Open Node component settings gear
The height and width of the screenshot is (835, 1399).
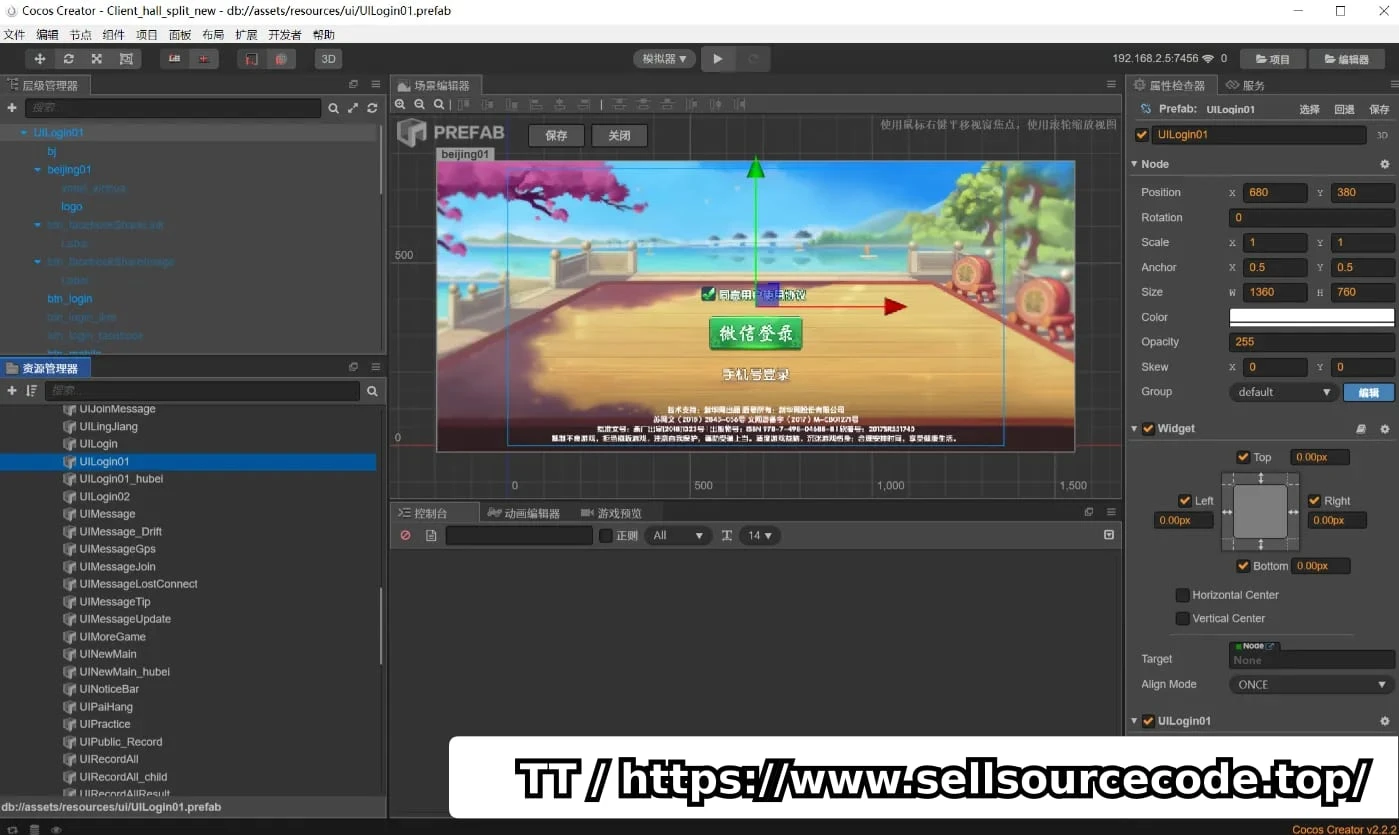[x=1385, y=164]
